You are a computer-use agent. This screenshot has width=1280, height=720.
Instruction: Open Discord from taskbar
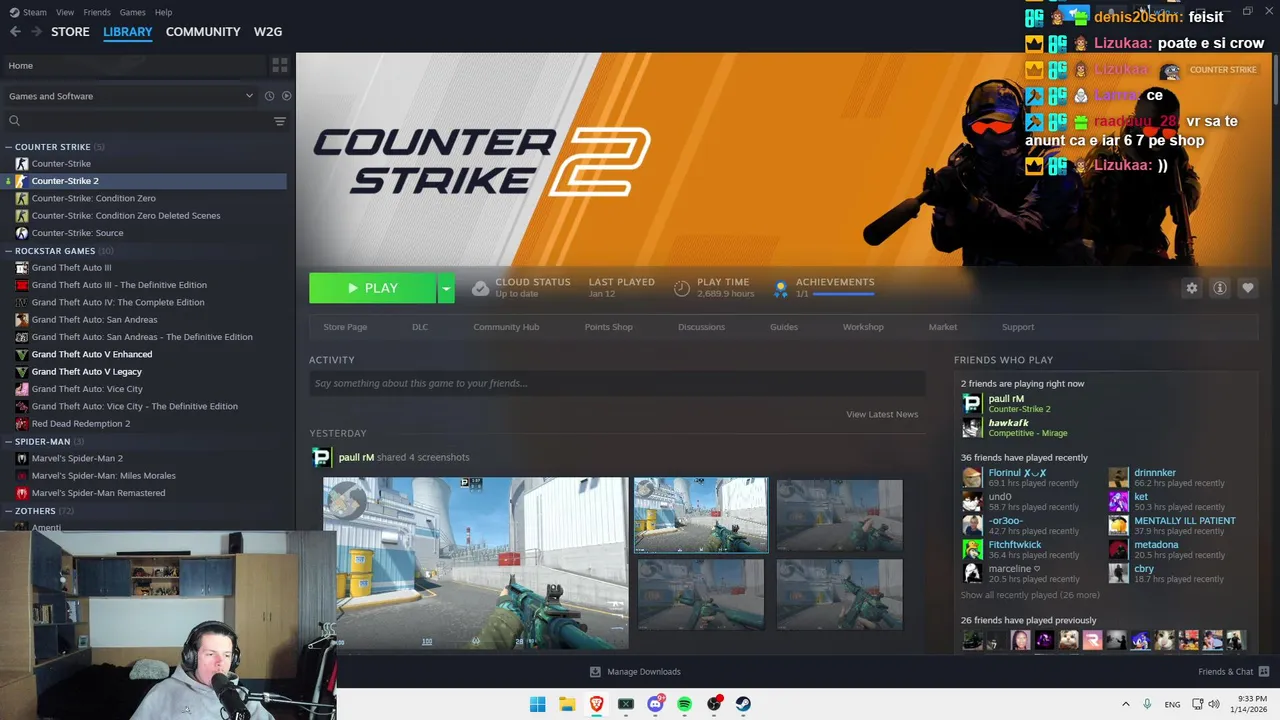click(x=656, y=704)
